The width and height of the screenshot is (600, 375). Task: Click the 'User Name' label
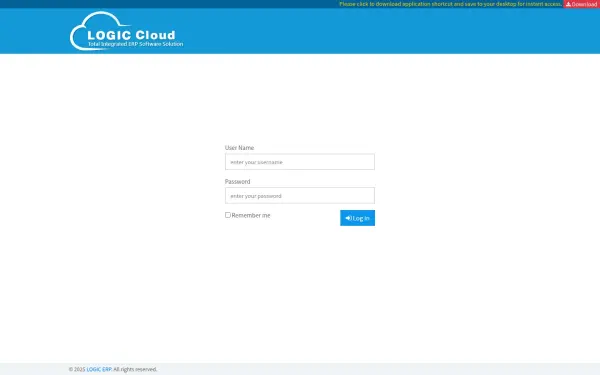pyautogui.click(x=239, y=148)
